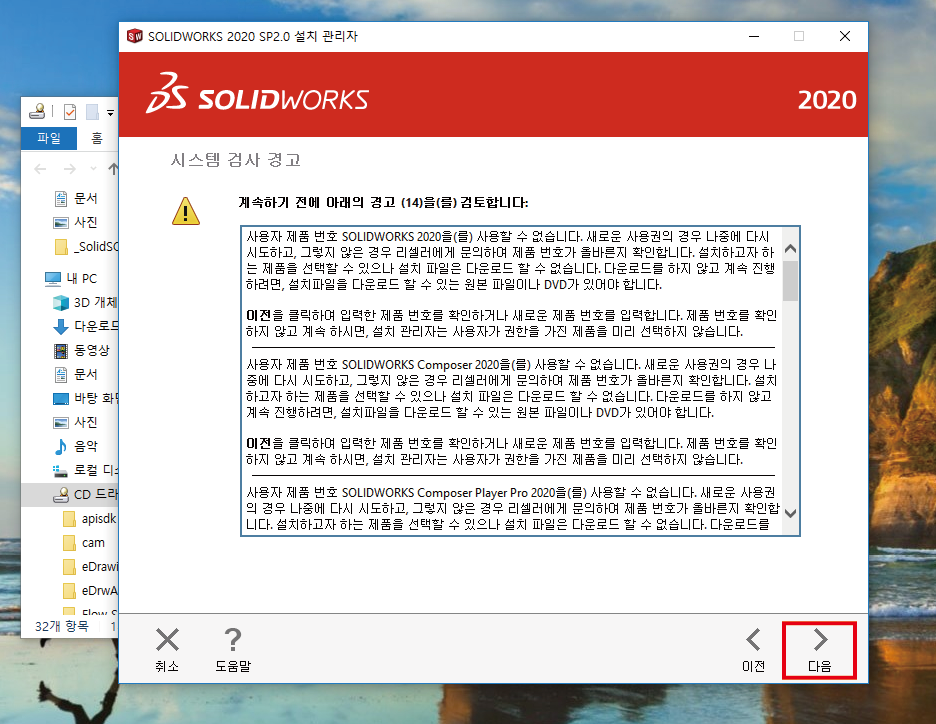The height and width of the screenshot is (724, 936).
Task: Select the _Solid folder in navigation pane
Action: (x=87, y=247)
